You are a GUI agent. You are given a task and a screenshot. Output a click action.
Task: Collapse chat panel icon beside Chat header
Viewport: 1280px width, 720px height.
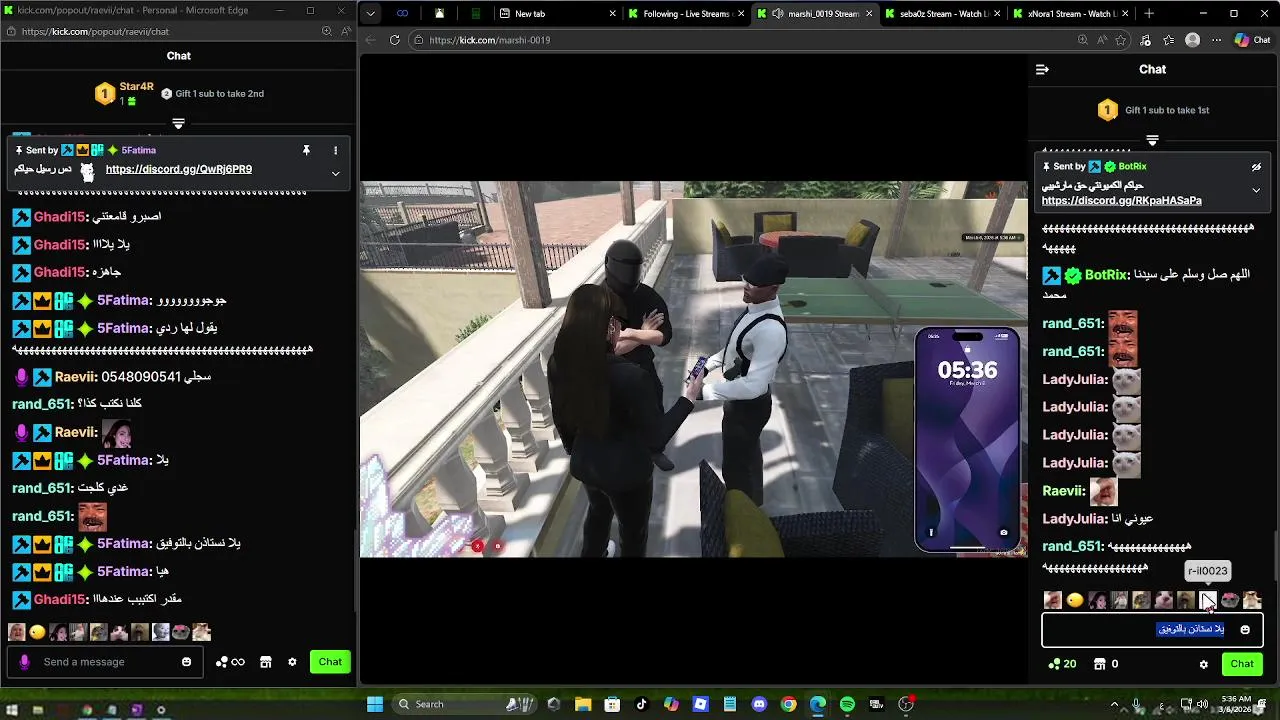tap(1042, 69)
